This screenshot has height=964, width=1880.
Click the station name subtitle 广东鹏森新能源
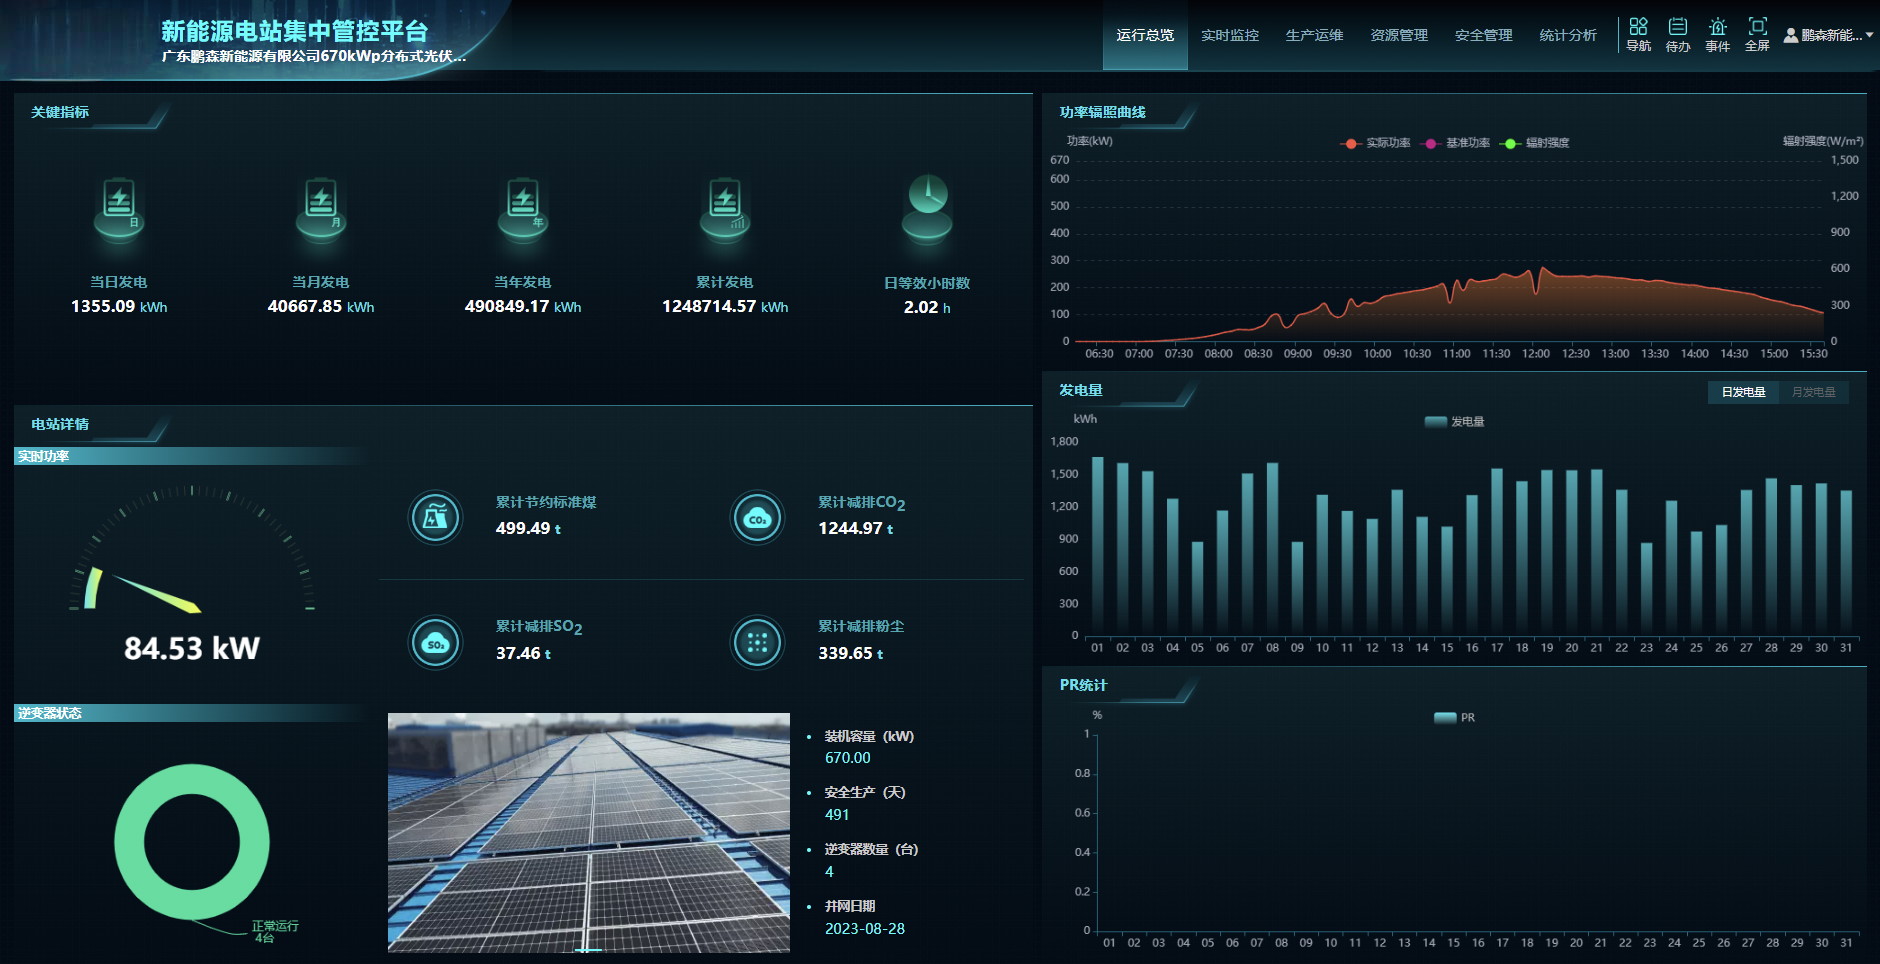314,56
